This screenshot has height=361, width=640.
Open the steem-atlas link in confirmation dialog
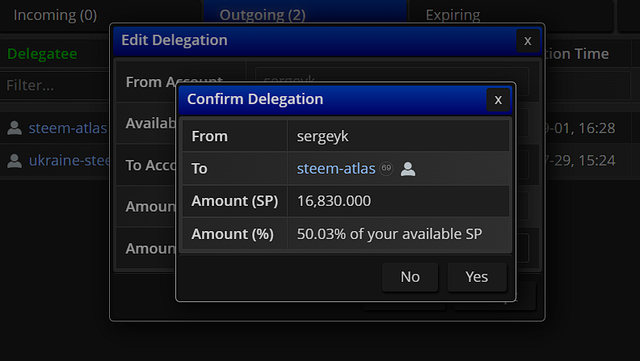tap(336, 168)
